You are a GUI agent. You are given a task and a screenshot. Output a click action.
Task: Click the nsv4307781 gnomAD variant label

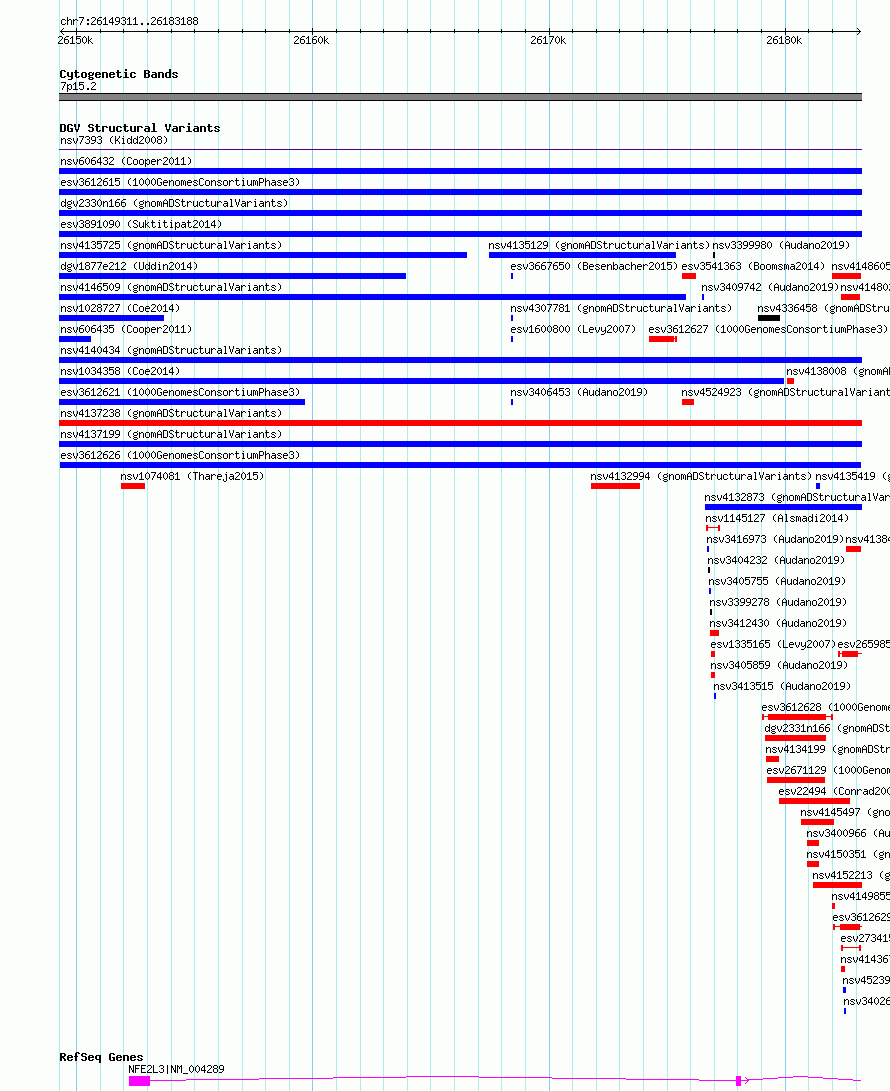[x=621, y=308]
